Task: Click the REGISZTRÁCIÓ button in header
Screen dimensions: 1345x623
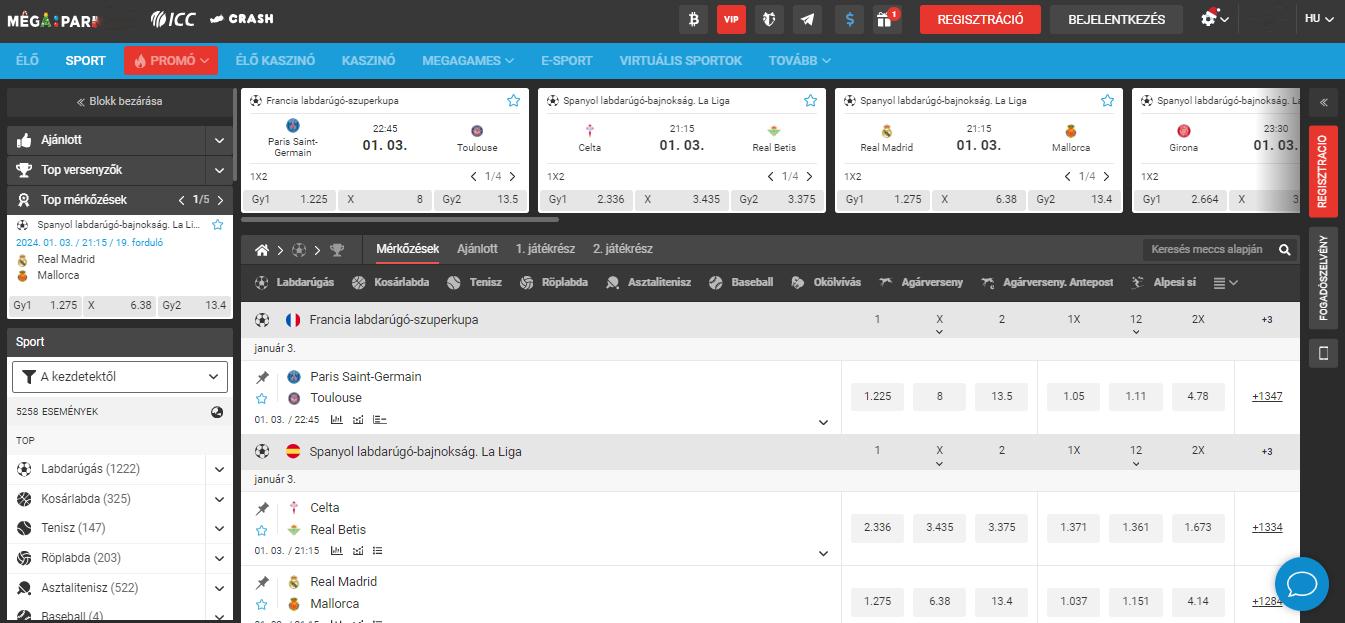Action: coord(980,19)
